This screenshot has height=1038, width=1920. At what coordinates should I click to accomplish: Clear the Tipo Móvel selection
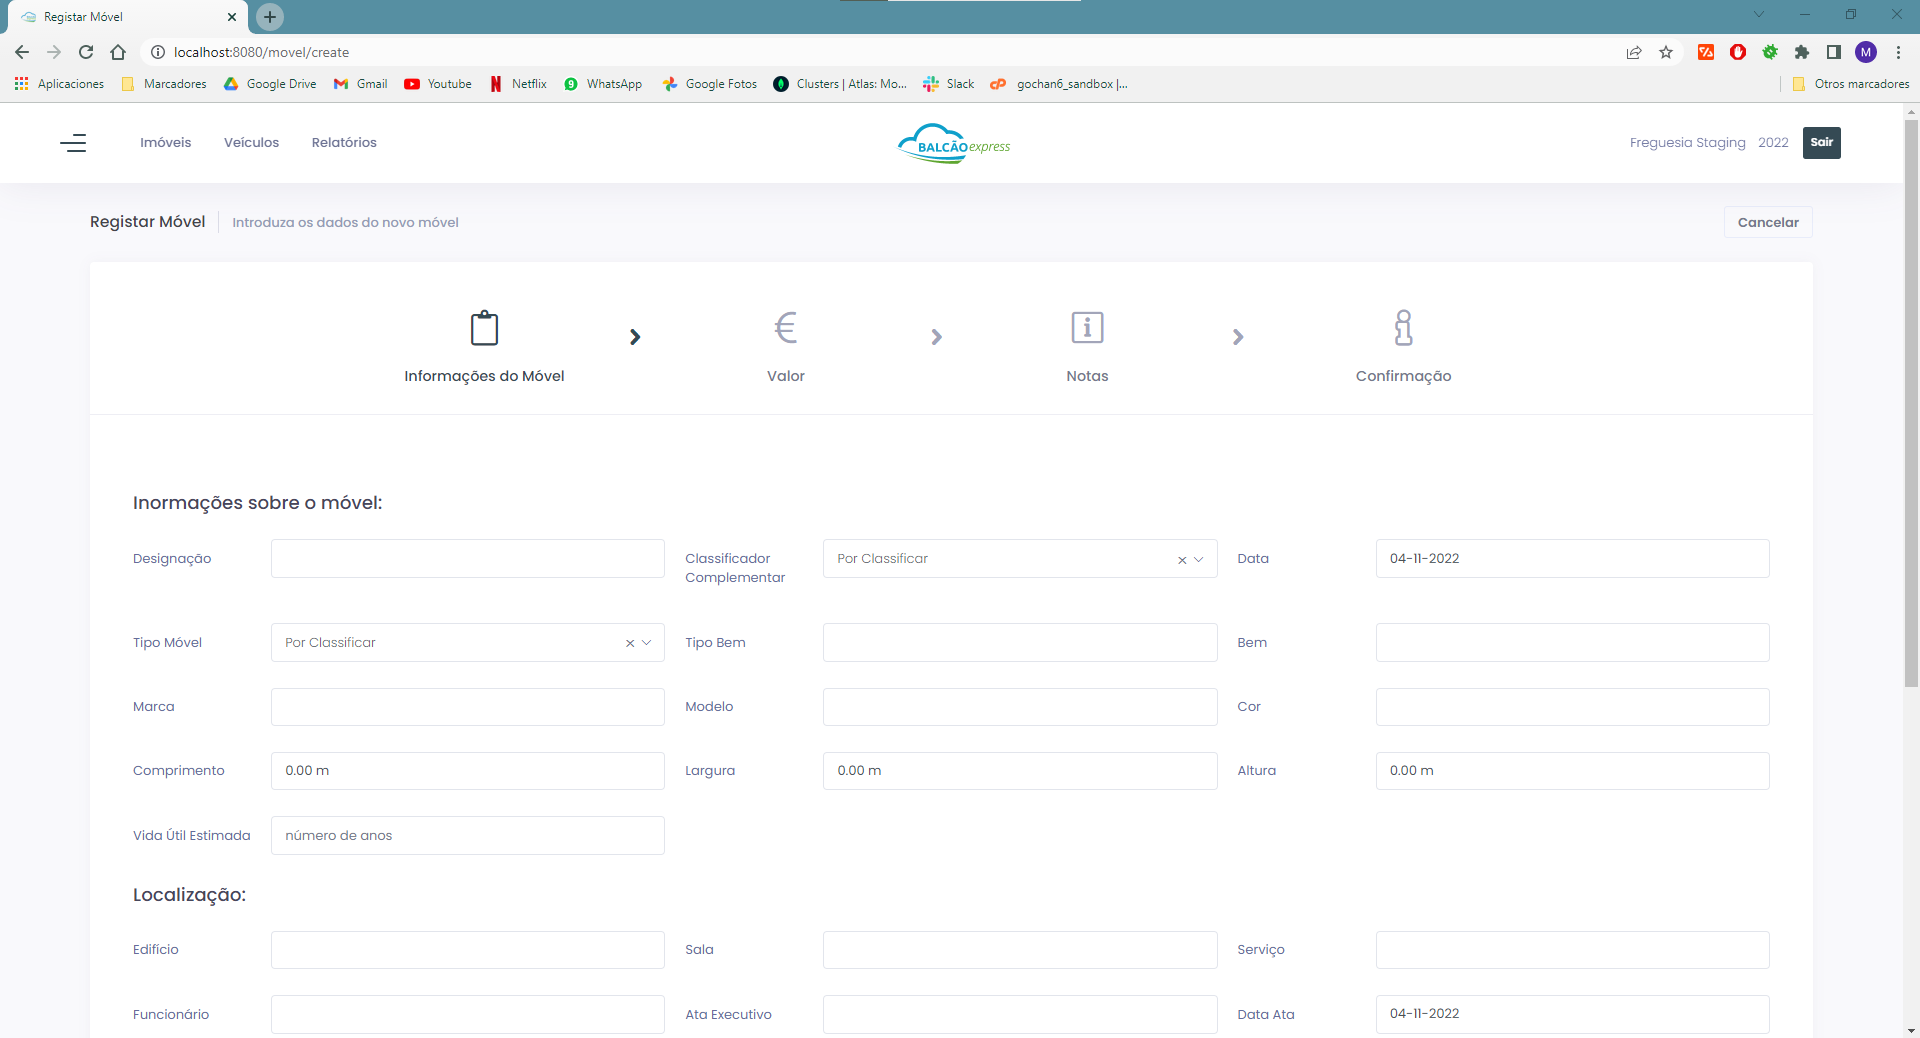[x=630, y=643]
